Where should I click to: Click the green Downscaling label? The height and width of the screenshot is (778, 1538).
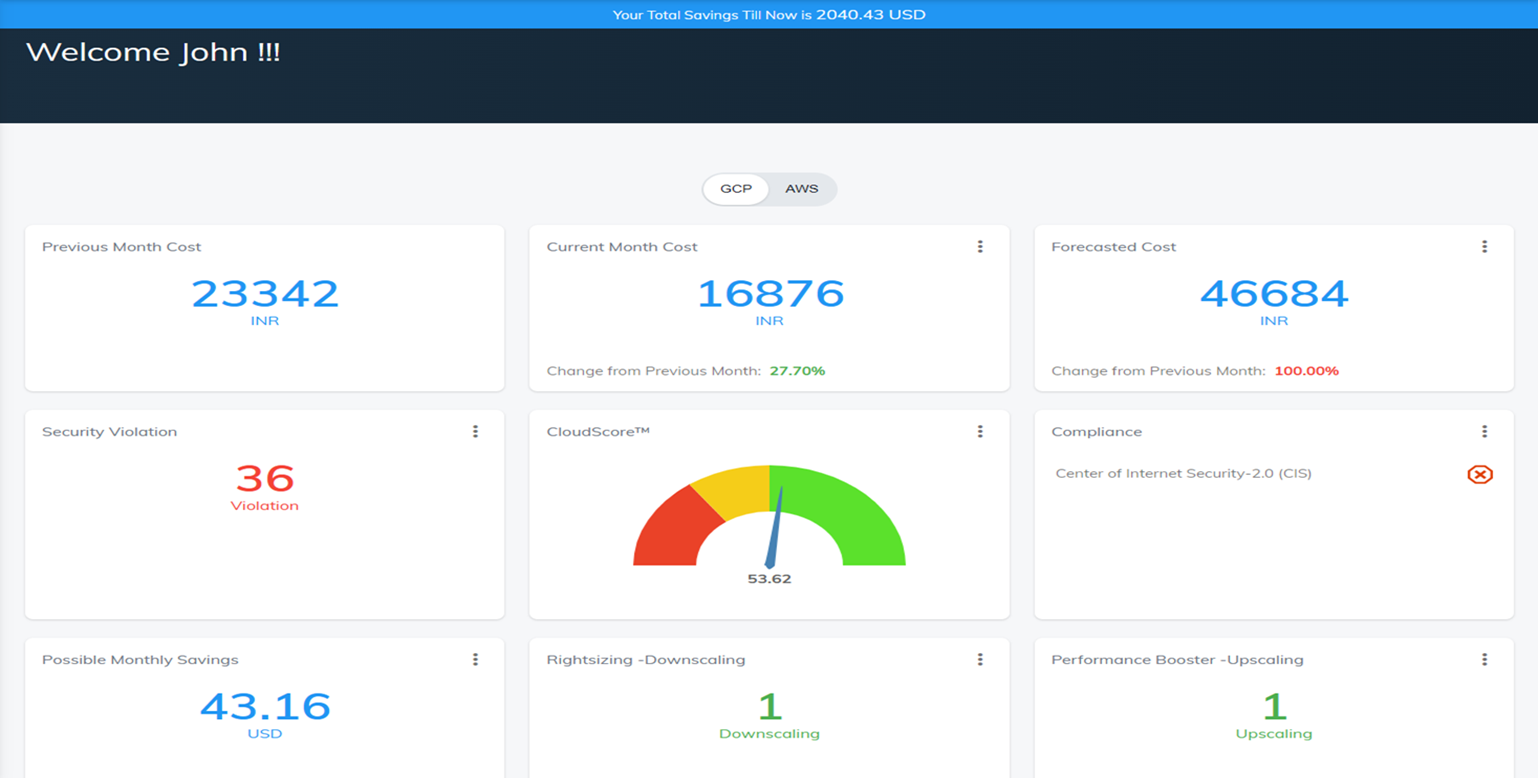pyautogui.click(x=769, y=734)
